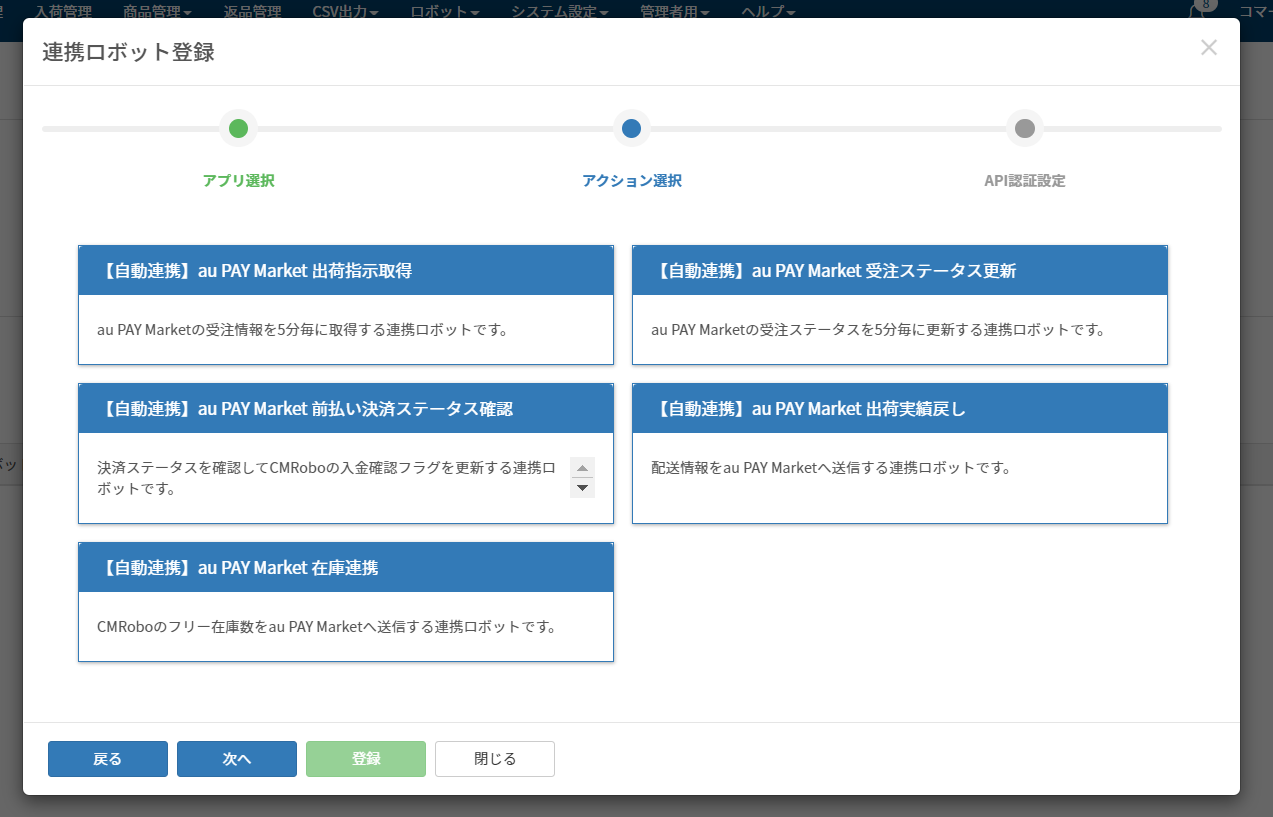
Task: Open the ロボット dropdown menu
Action: point(445,12)
